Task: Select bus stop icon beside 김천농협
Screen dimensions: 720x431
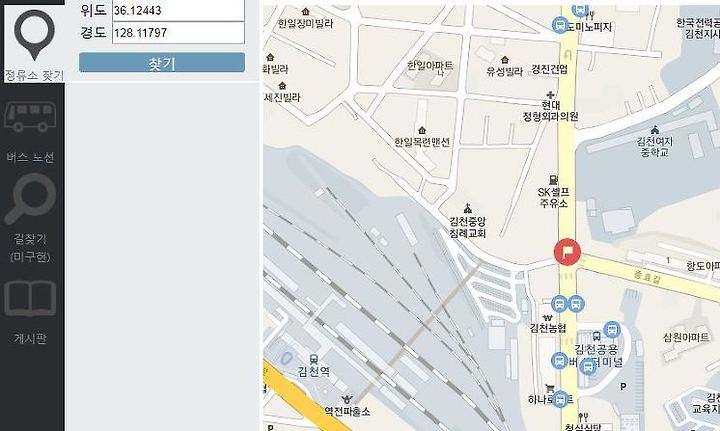Action: point(559,304)
